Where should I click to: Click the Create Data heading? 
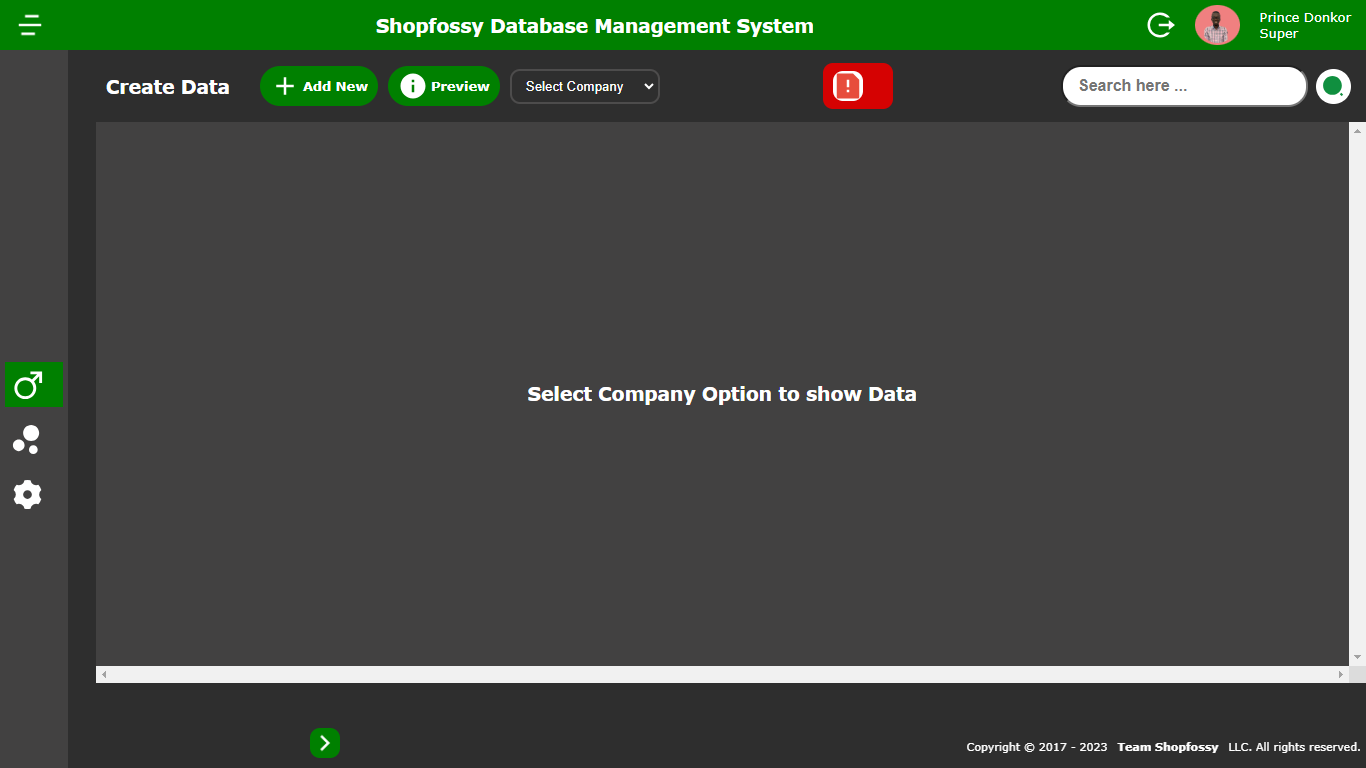point(168,87)
